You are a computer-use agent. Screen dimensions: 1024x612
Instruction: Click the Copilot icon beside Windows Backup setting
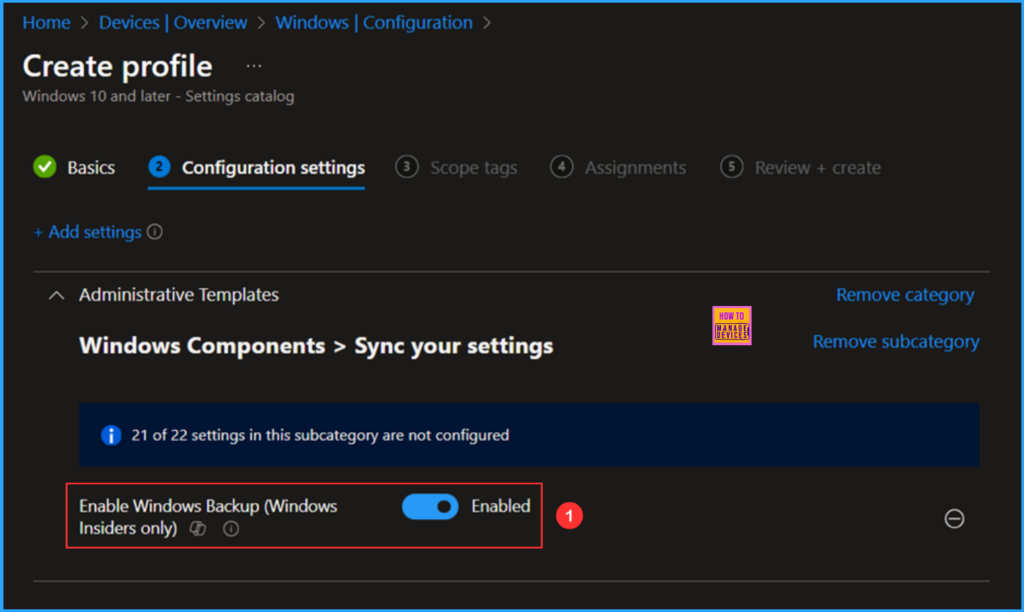[198, 528]
